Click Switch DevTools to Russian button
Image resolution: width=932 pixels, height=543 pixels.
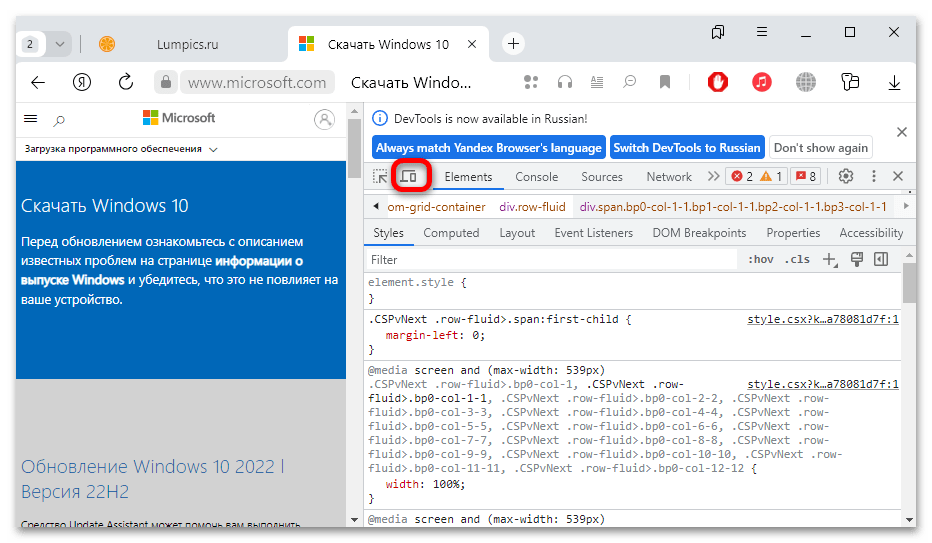coord(687,148)
